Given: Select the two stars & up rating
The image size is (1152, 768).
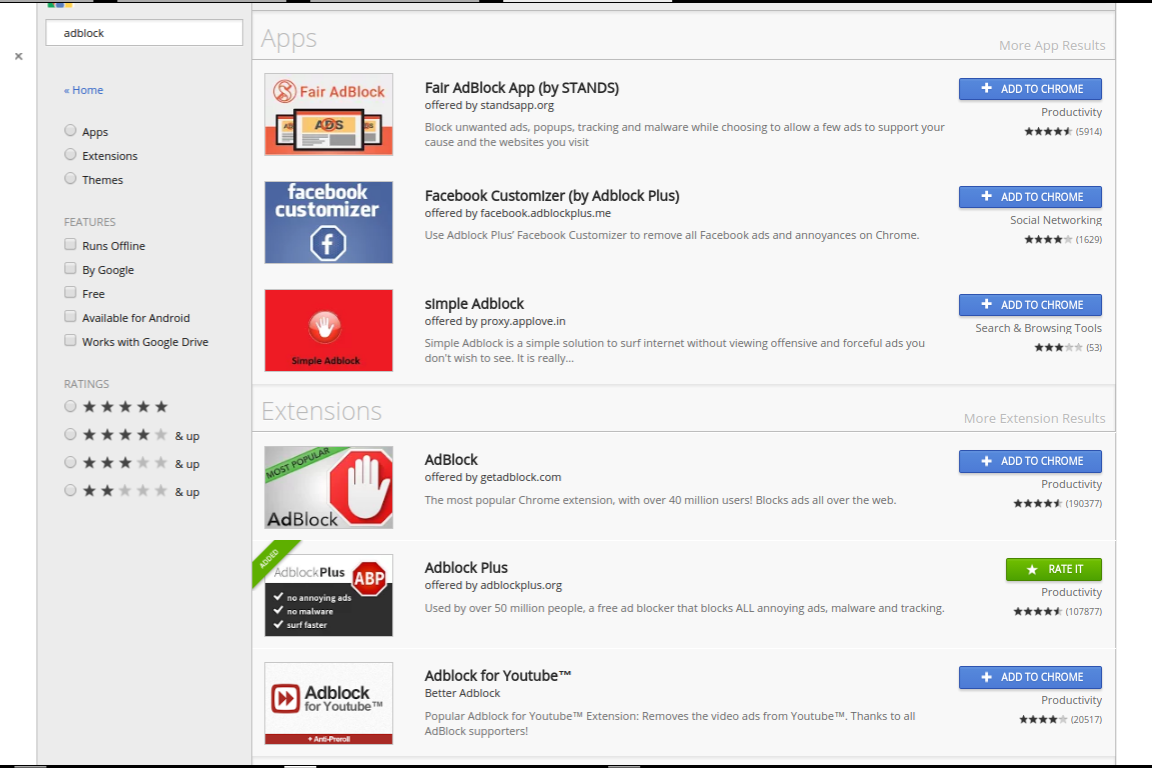Looking at the screenshot, I should [71, 490].
